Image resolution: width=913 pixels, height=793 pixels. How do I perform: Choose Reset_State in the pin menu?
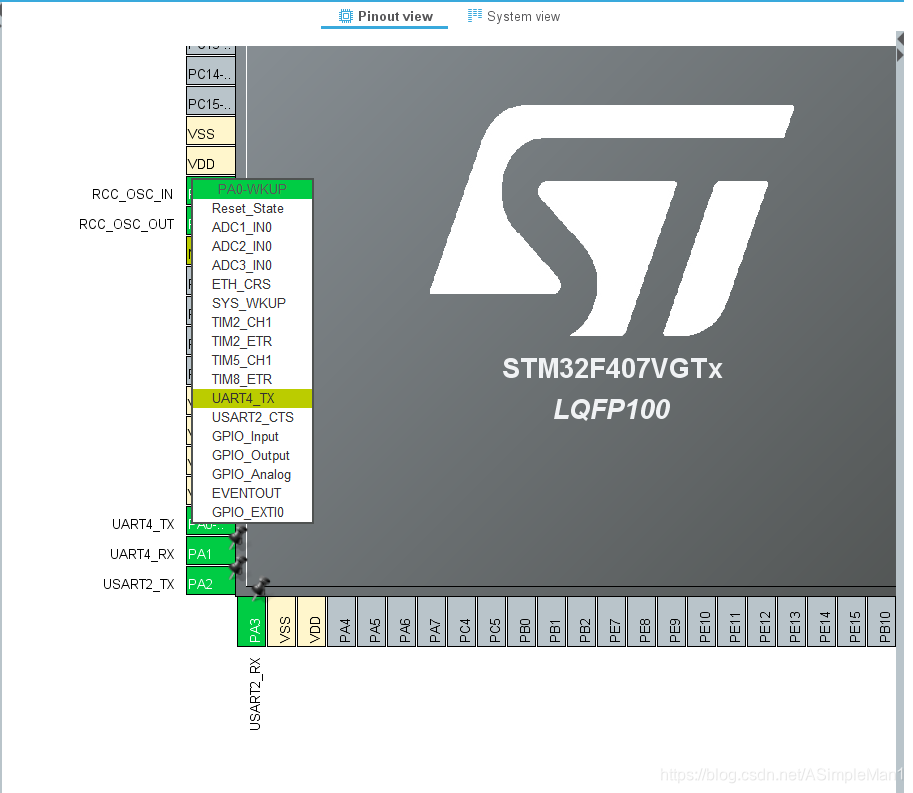pos(252,208)
